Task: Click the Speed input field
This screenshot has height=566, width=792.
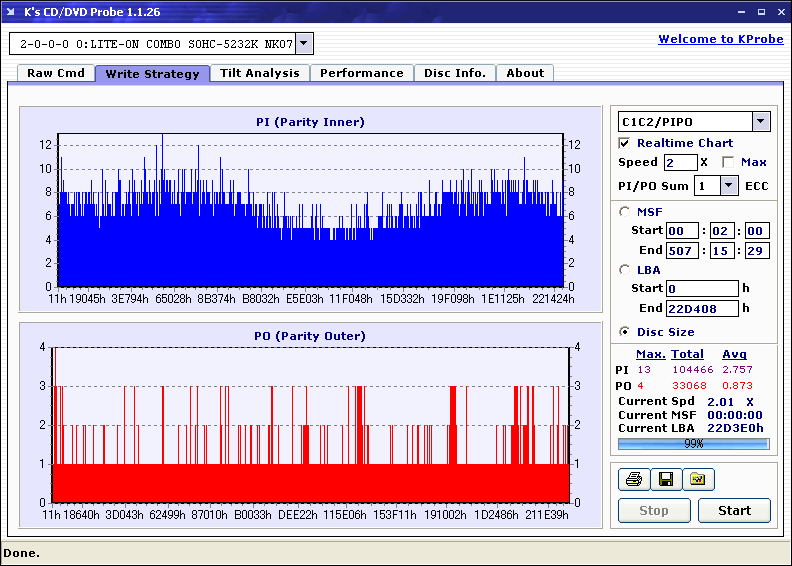Action: pos(680,162)
